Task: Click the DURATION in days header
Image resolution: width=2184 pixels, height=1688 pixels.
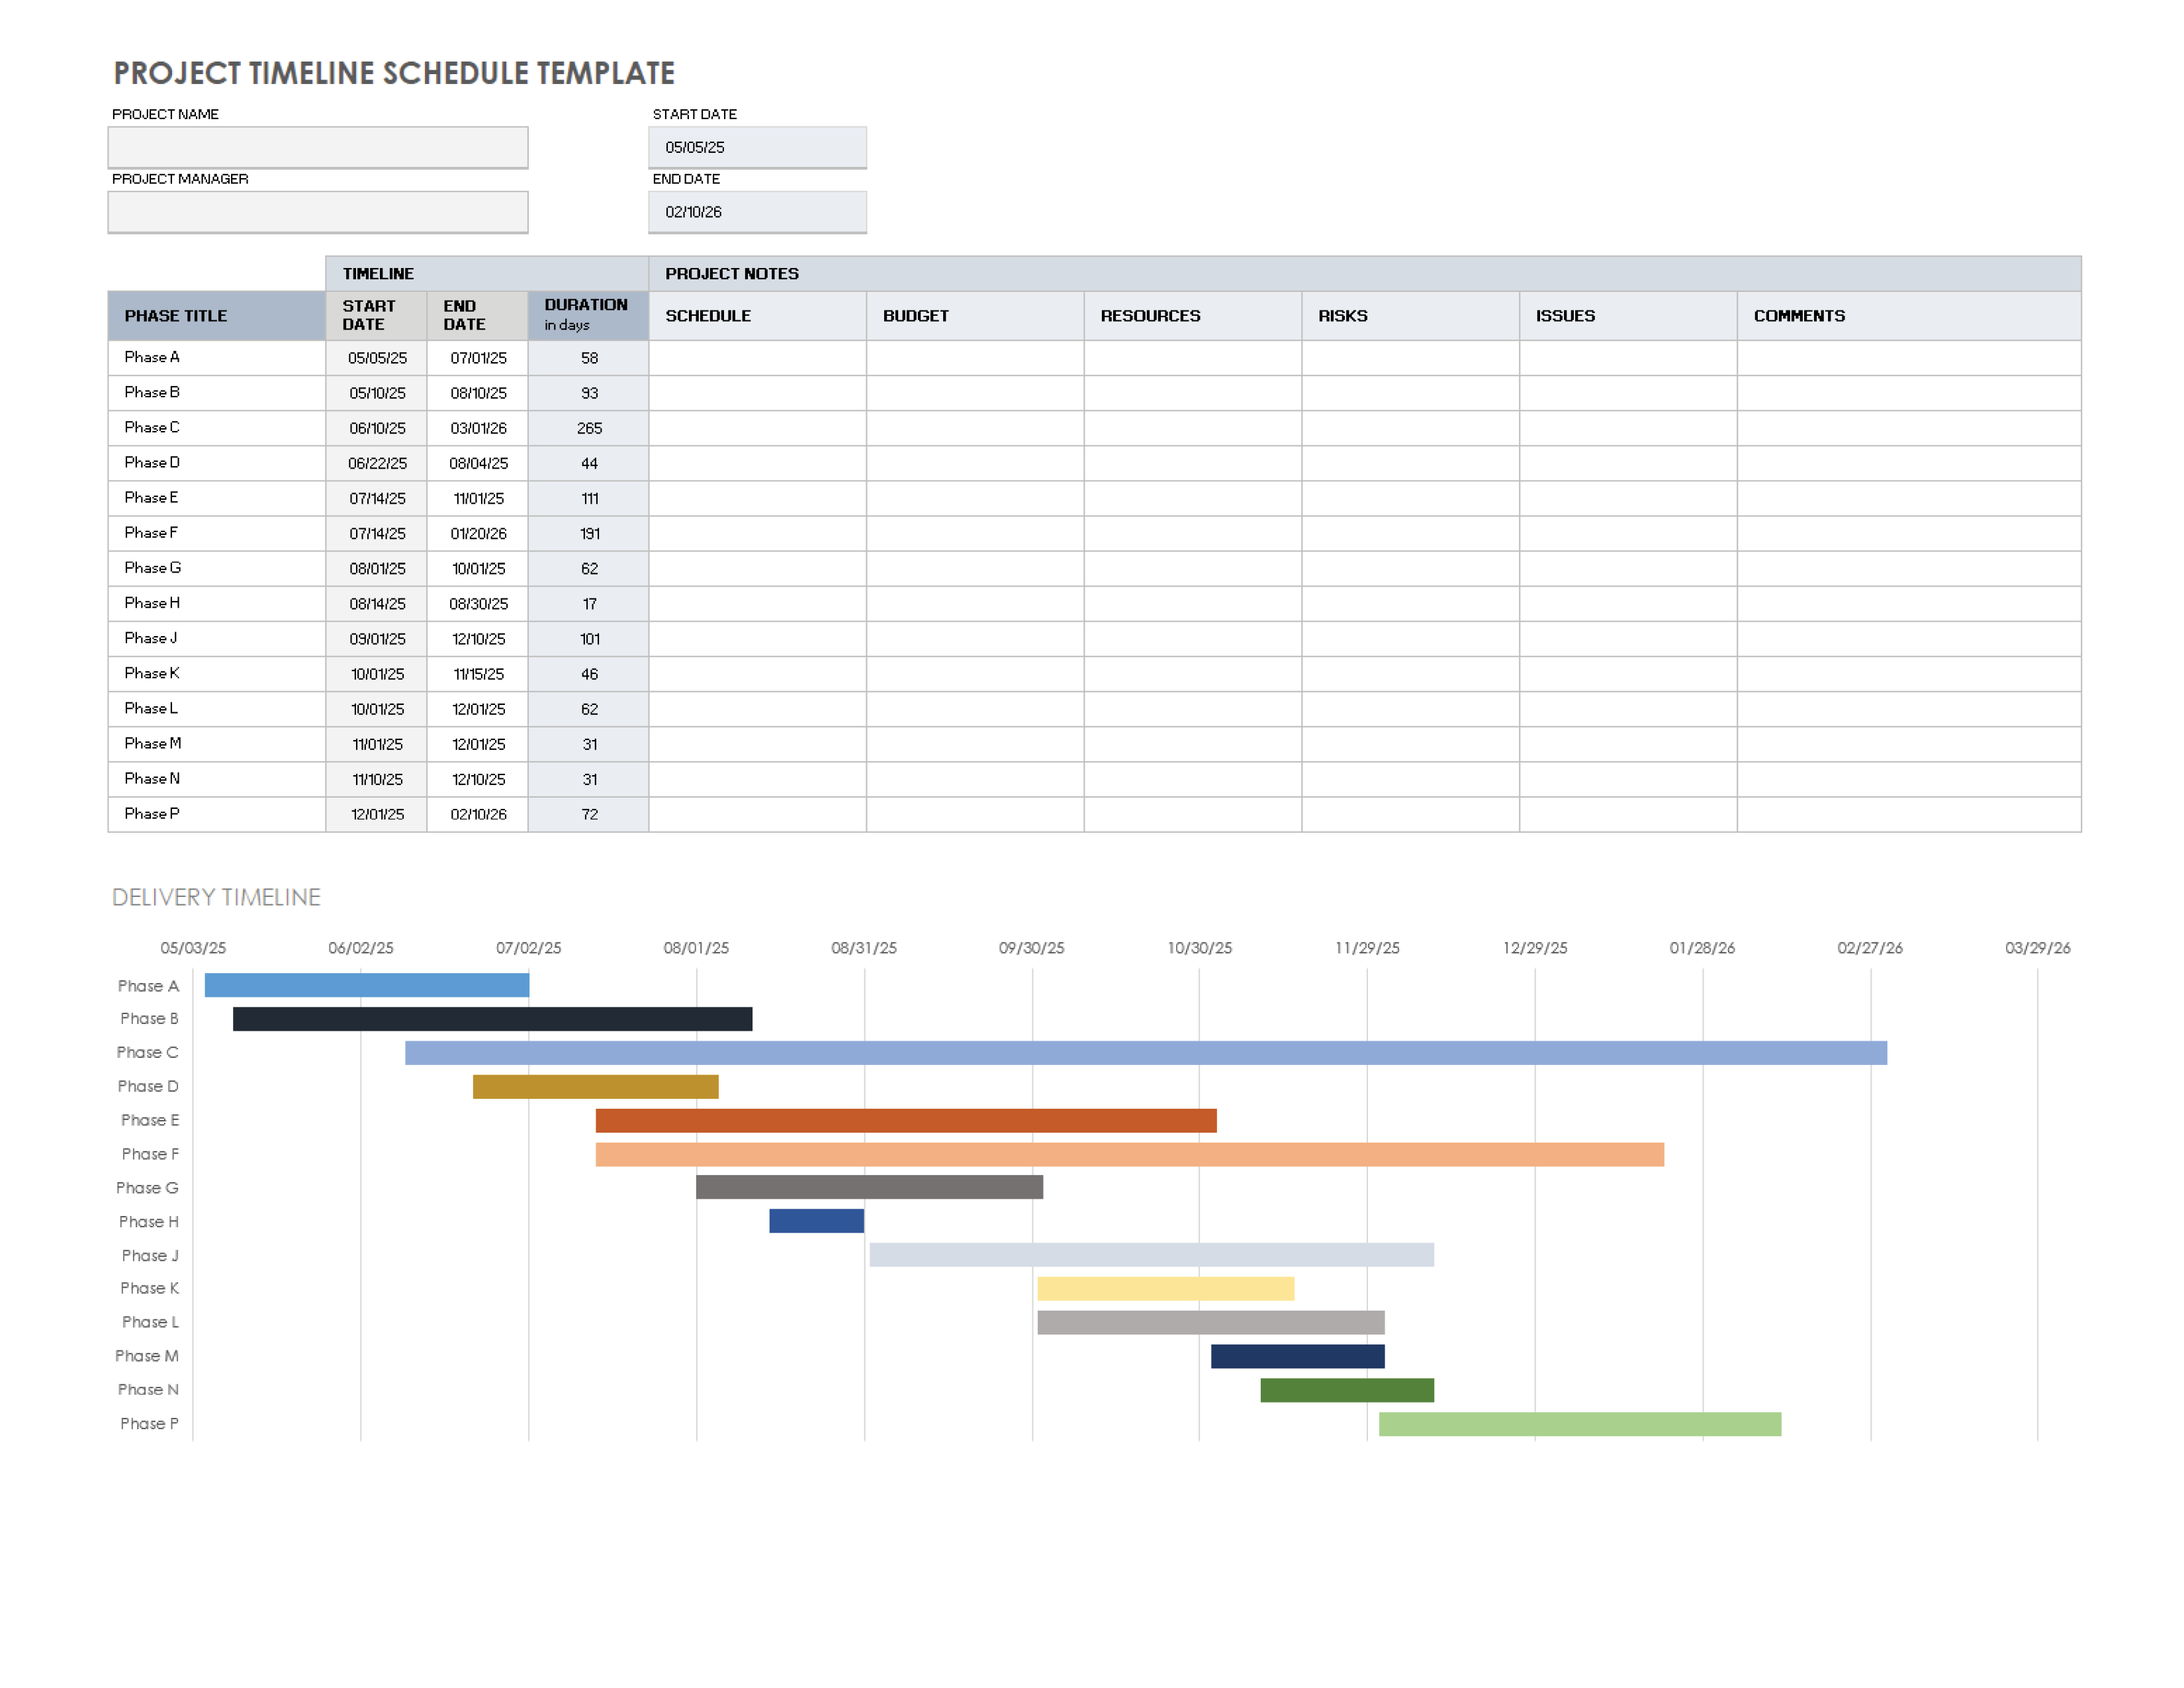Action: [588, 316]
